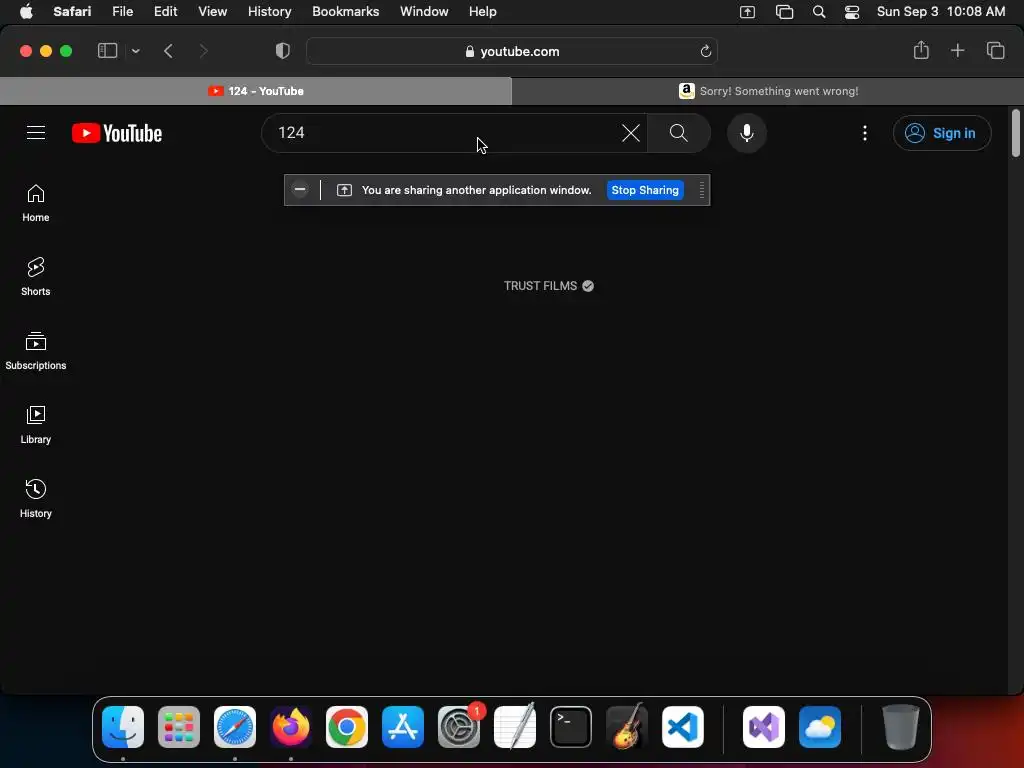
Task: Open the YouTube hamburger guide menu
Action: coord(36,133)
